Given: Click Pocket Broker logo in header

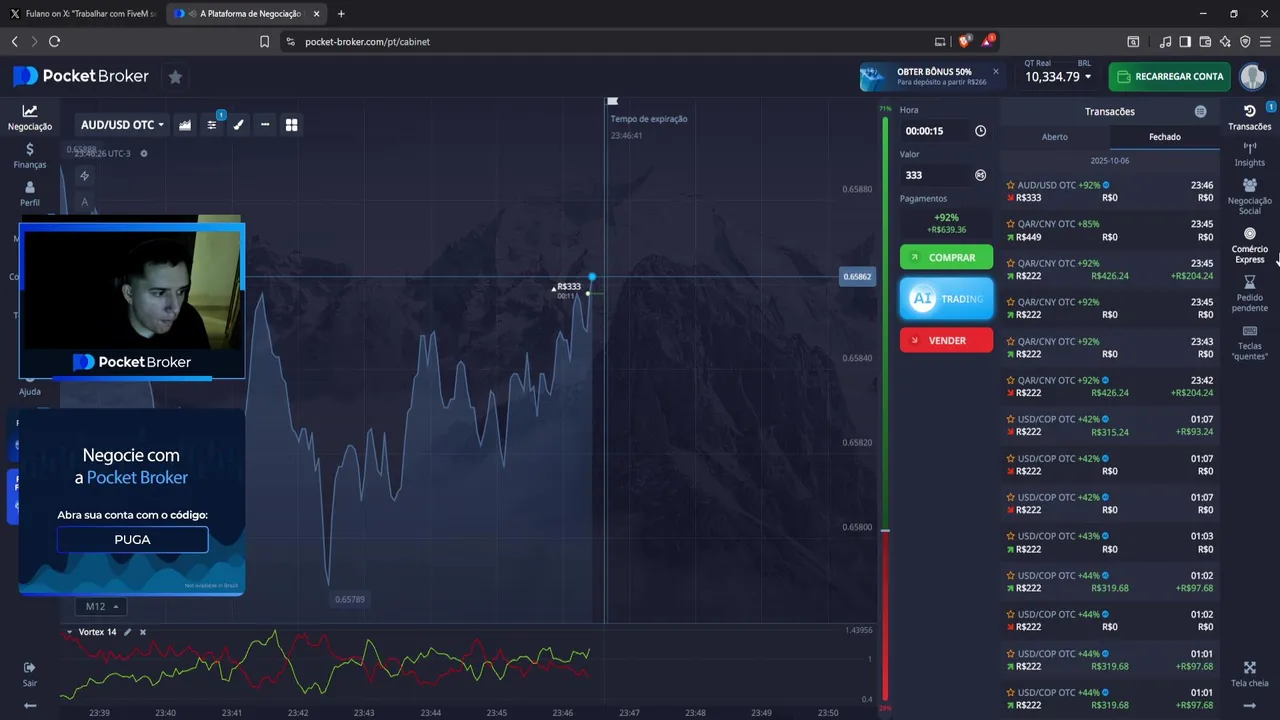Looking at the screenshot, I should (81, 76).
